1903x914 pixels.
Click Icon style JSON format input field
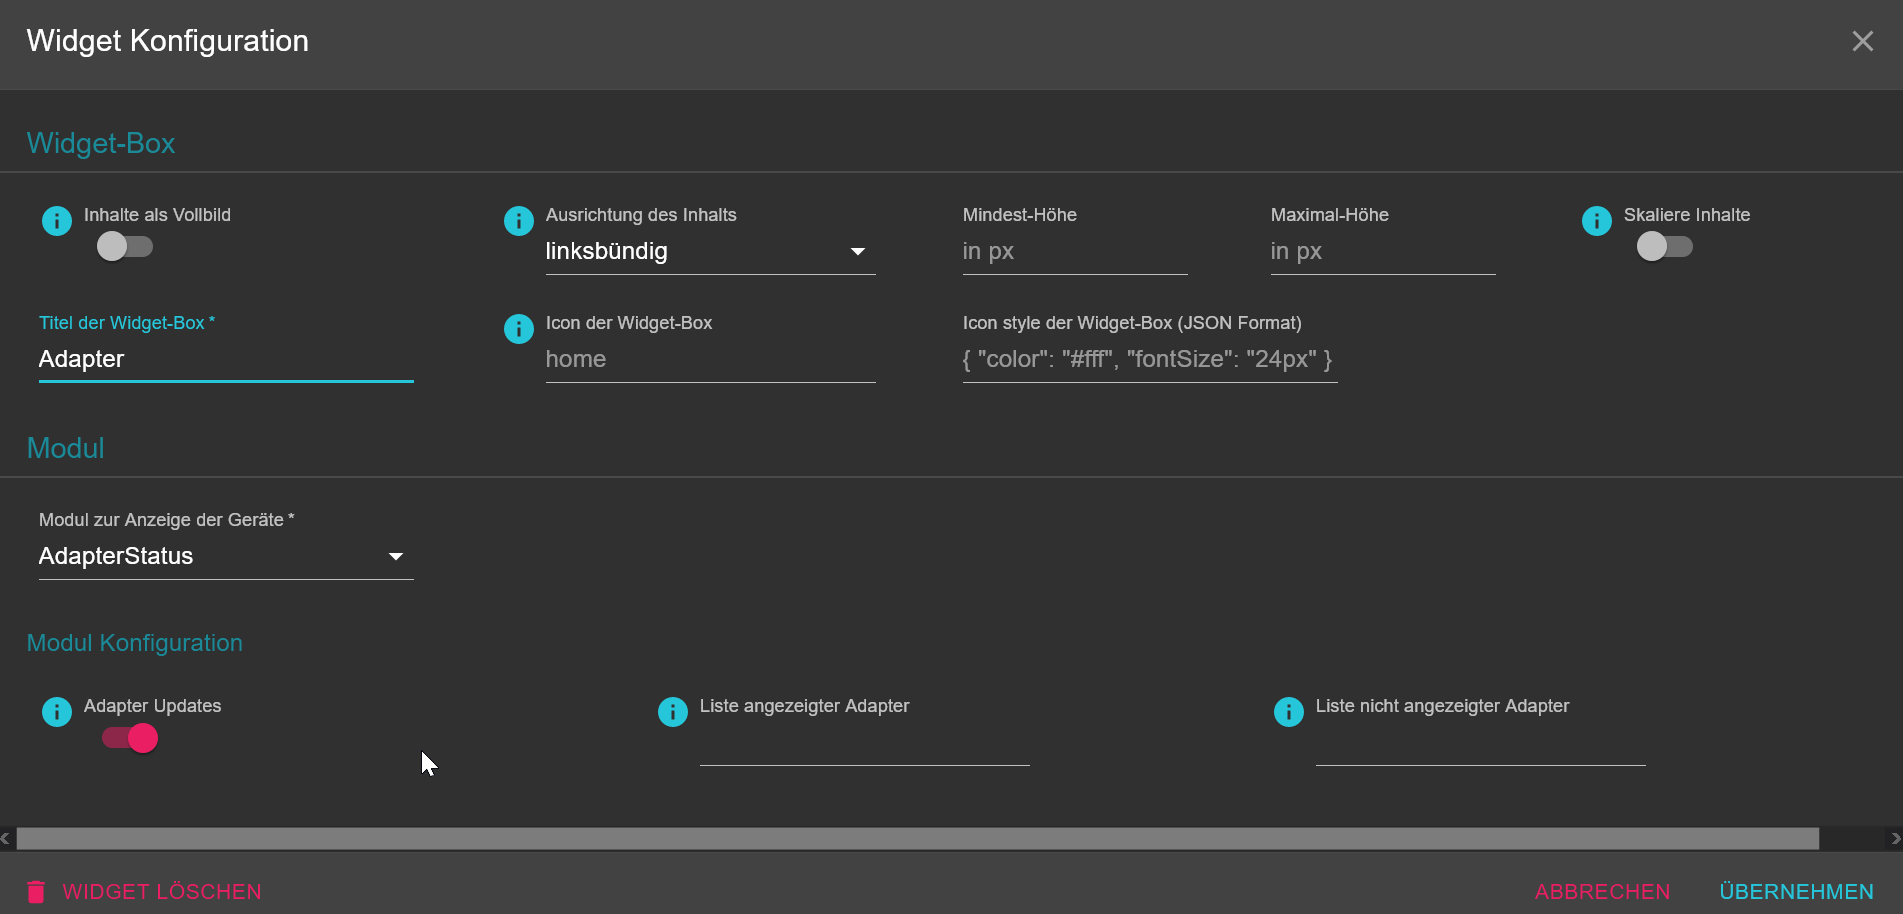[1150, 360]
